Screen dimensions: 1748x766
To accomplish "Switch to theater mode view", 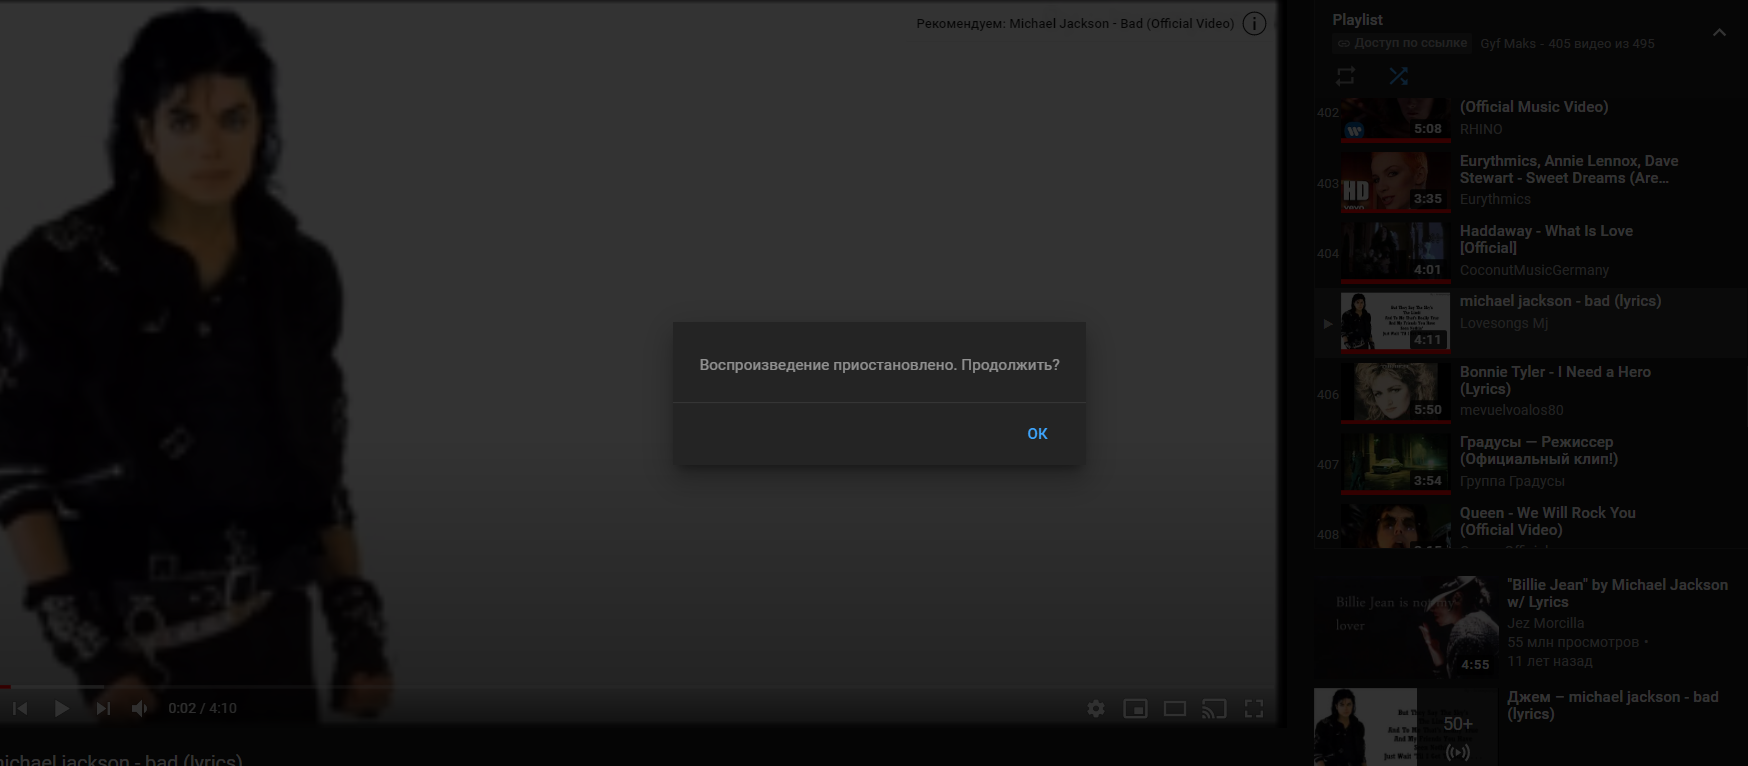I will [1175, 708].
